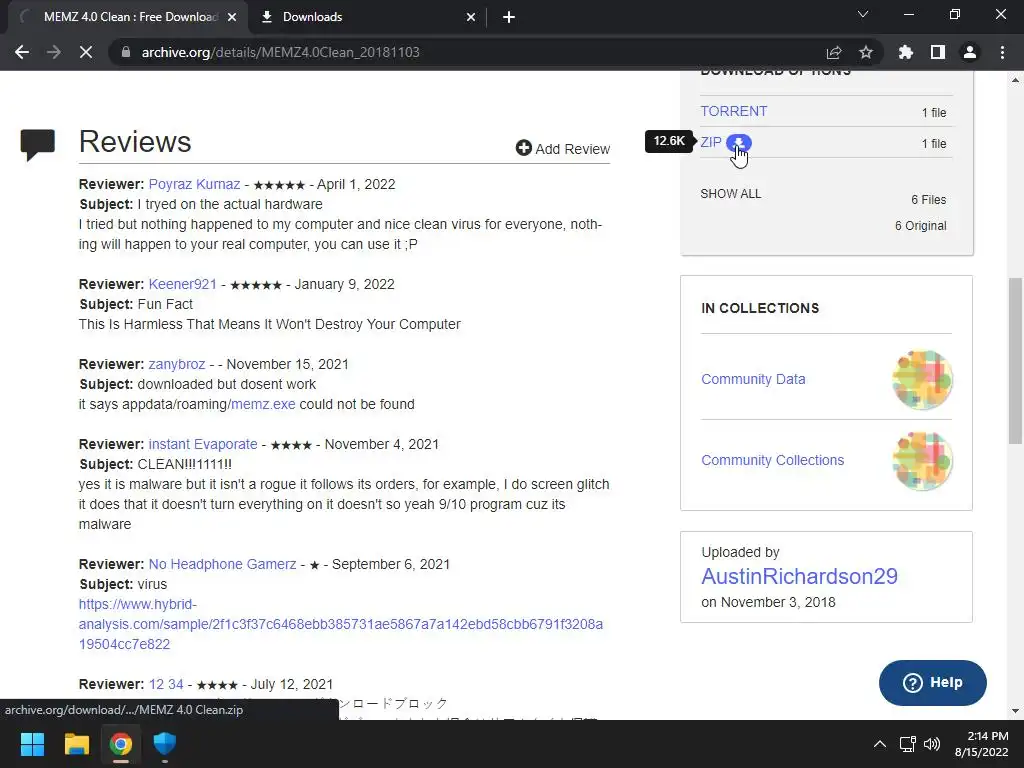This screenshot has width=1024, height=768.
Task: Switch to the MEMZ 4.0 Clean tab
Action: pos(128,17)
